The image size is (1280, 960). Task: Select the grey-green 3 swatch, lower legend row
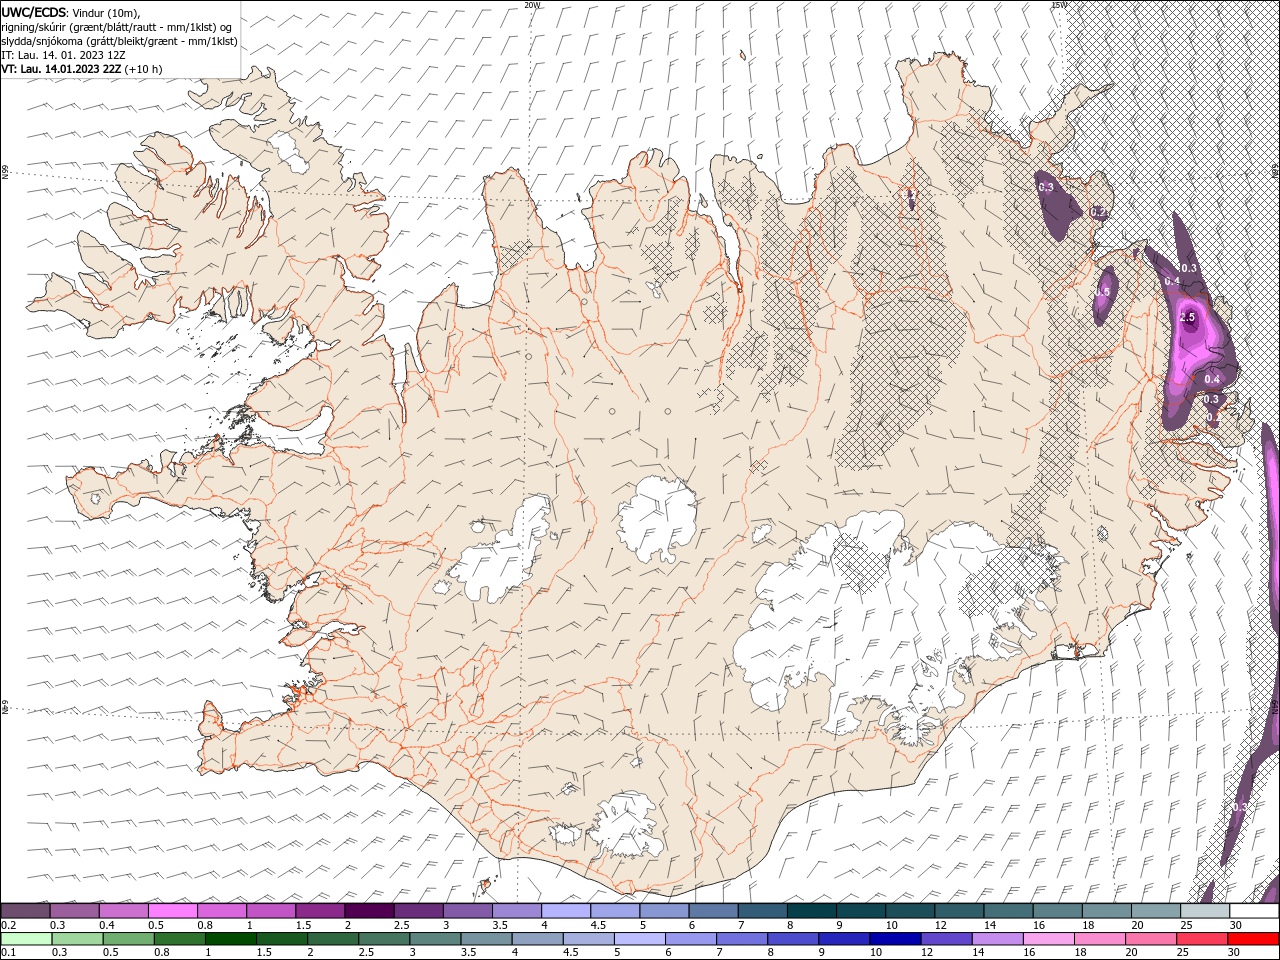point(435,939)
